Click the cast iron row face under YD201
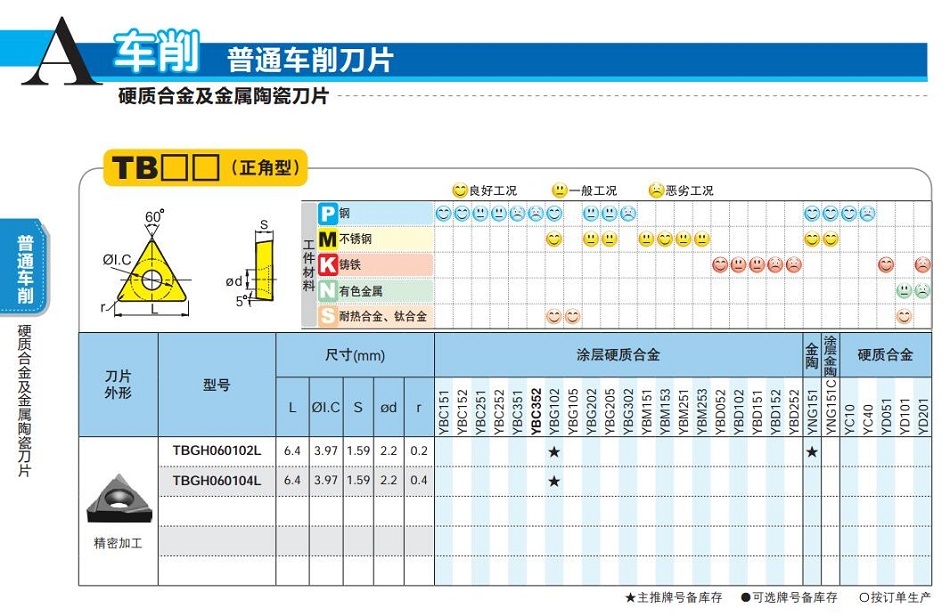 pyautogui.click(x=923, y=265)
